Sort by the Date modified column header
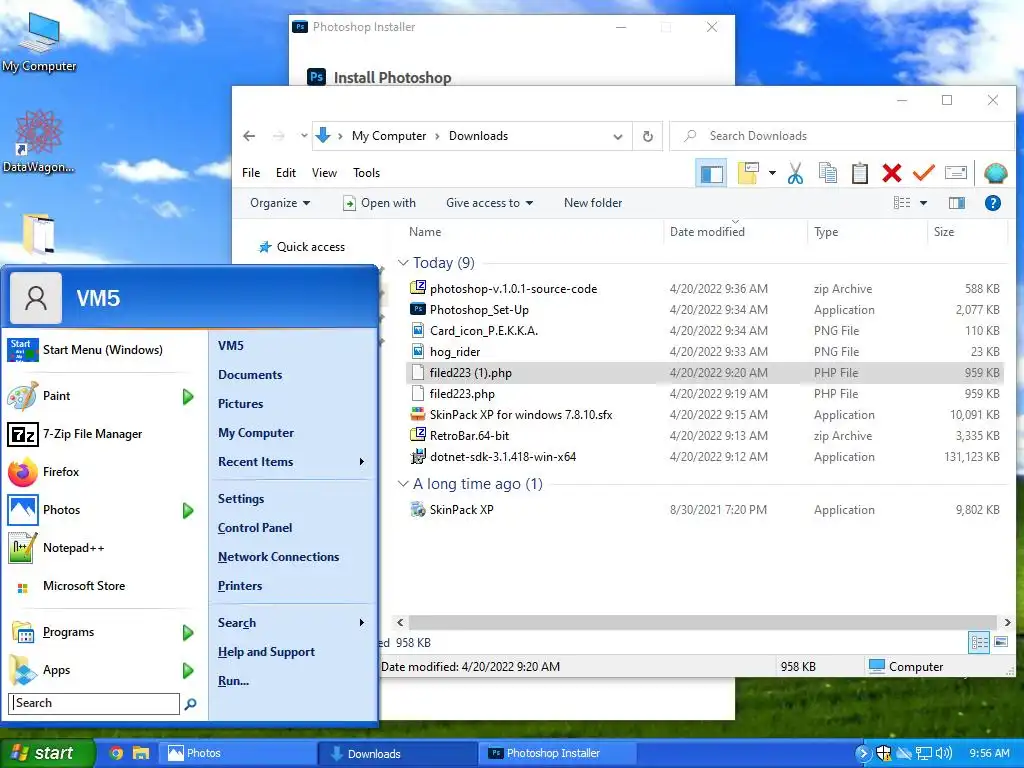The height and width of the screenshot is (768, 1024). pos(707,232)
